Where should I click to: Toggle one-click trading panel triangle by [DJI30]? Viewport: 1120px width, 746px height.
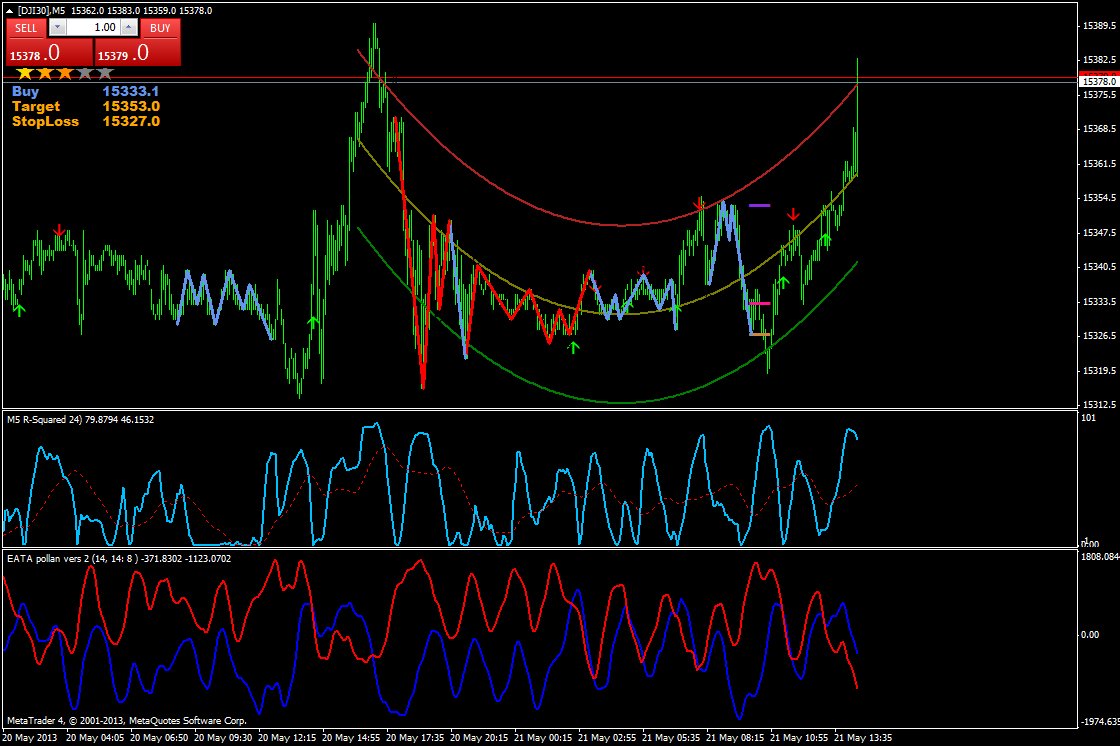tap(9, 11)
